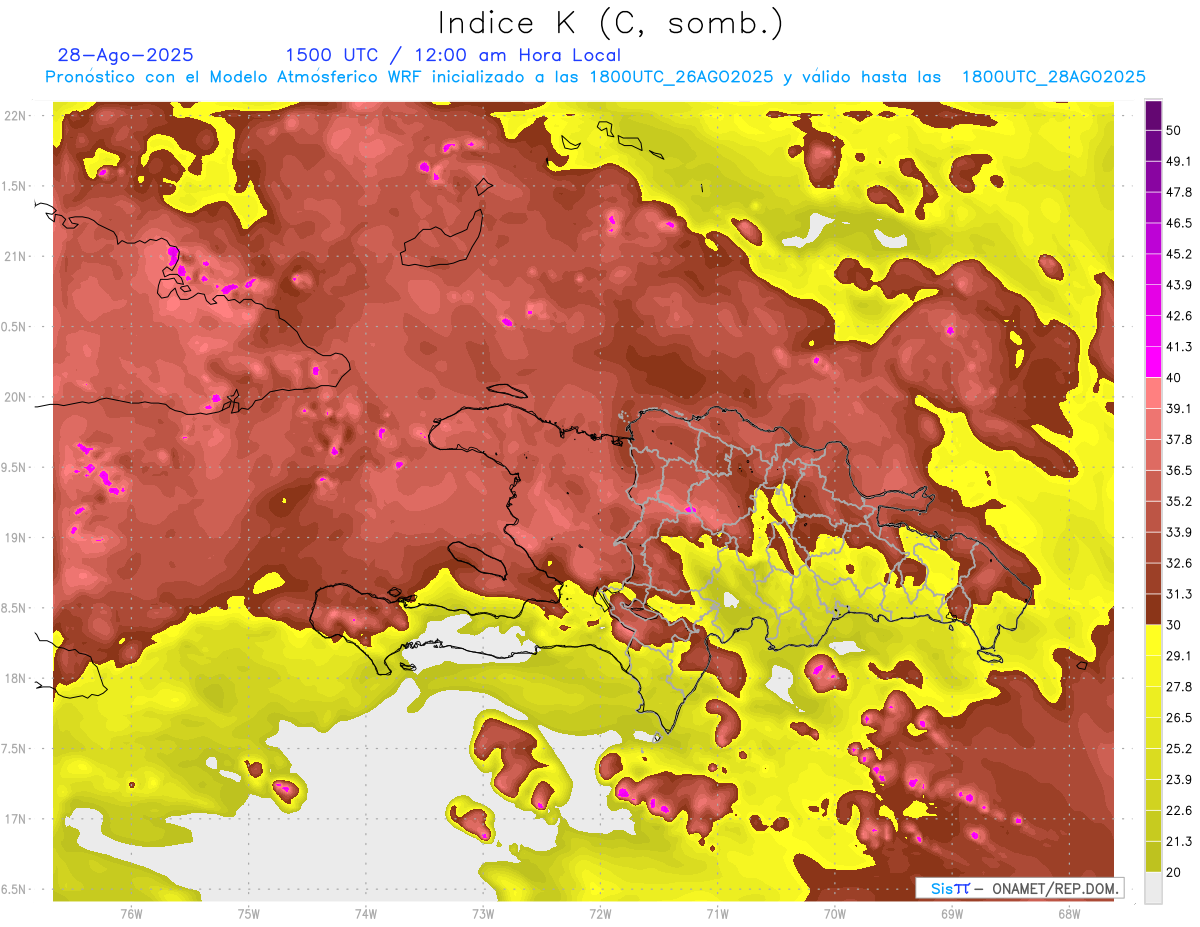Image resolution: width=1200 pixels, height=927 pixels.
Task: Click the '68W' longitude axis label
Action: [1069, 913]
